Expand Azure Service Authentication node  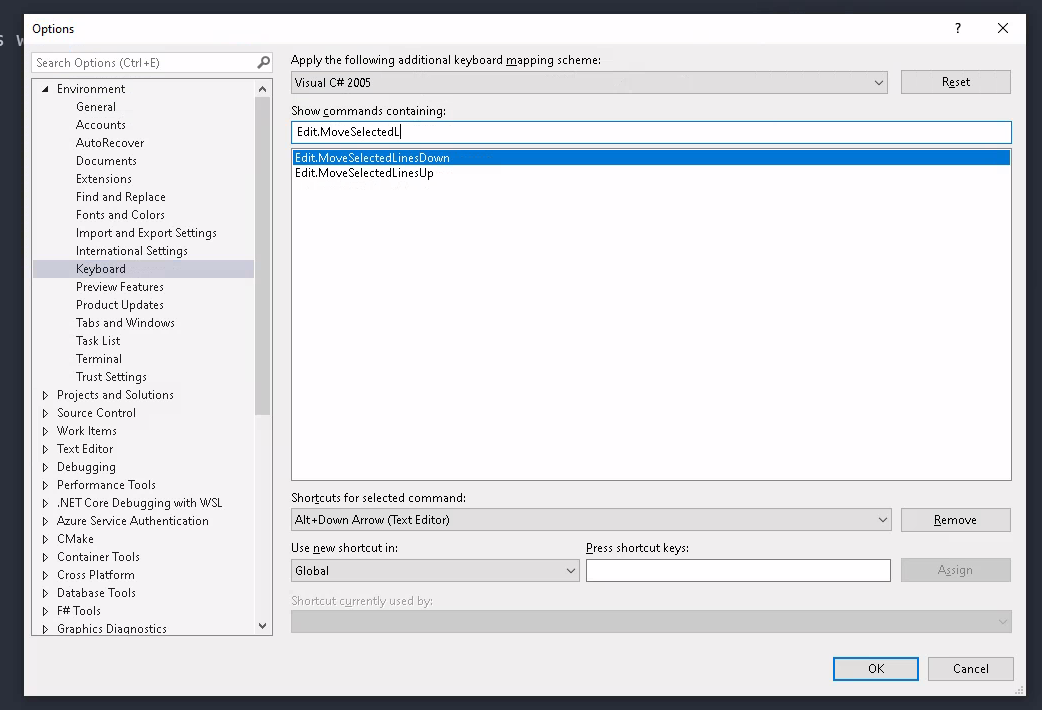click(x=45, y=521)
